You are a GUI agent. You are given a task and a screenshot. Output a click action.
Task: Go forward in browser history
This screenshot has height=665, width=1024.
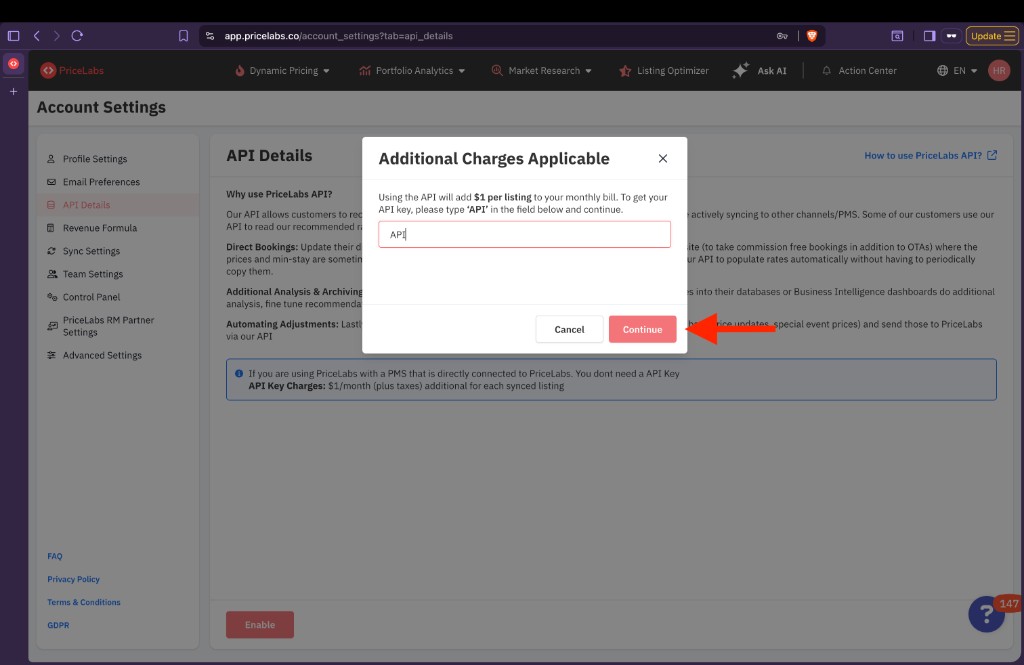(x=57, y=36)
